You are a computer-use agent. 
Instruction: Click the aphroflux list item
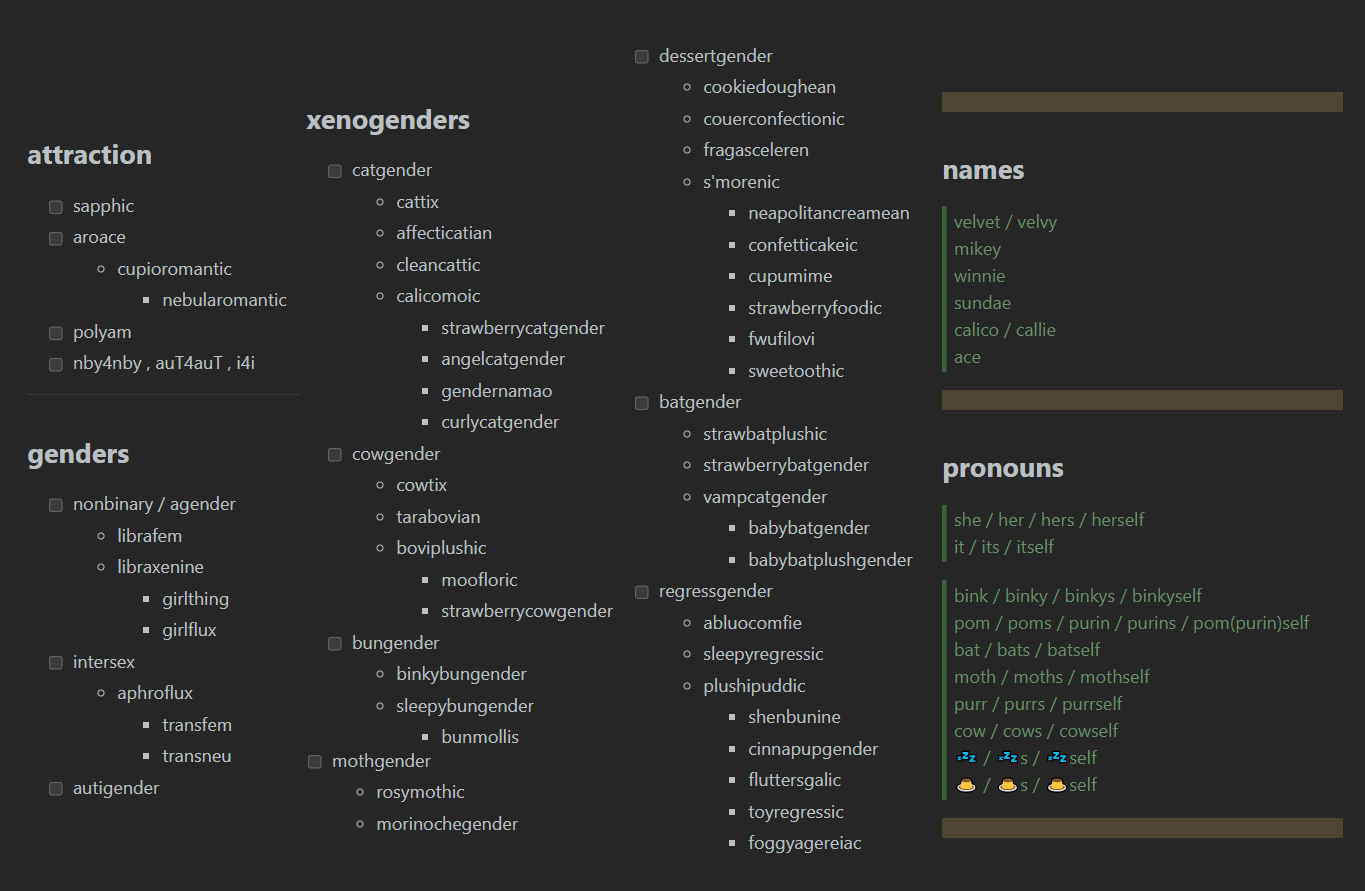point(155,693)
